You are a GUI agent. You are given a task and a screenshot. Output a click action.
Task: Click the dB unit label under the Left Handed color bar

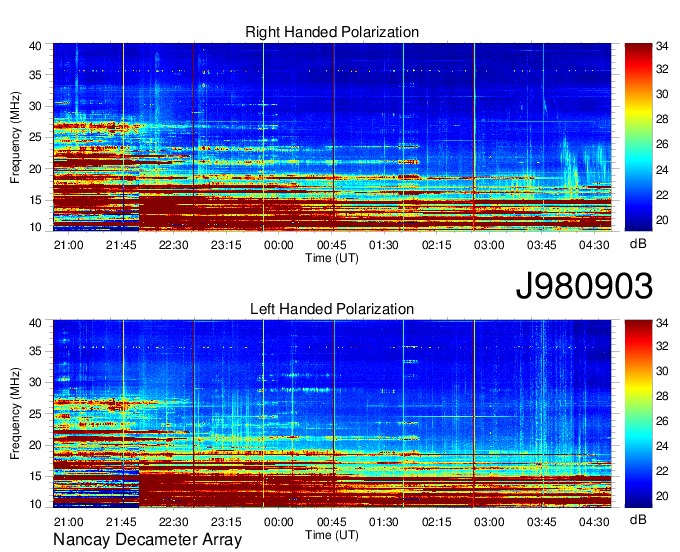pyautogui.click(x=638, y=519)
